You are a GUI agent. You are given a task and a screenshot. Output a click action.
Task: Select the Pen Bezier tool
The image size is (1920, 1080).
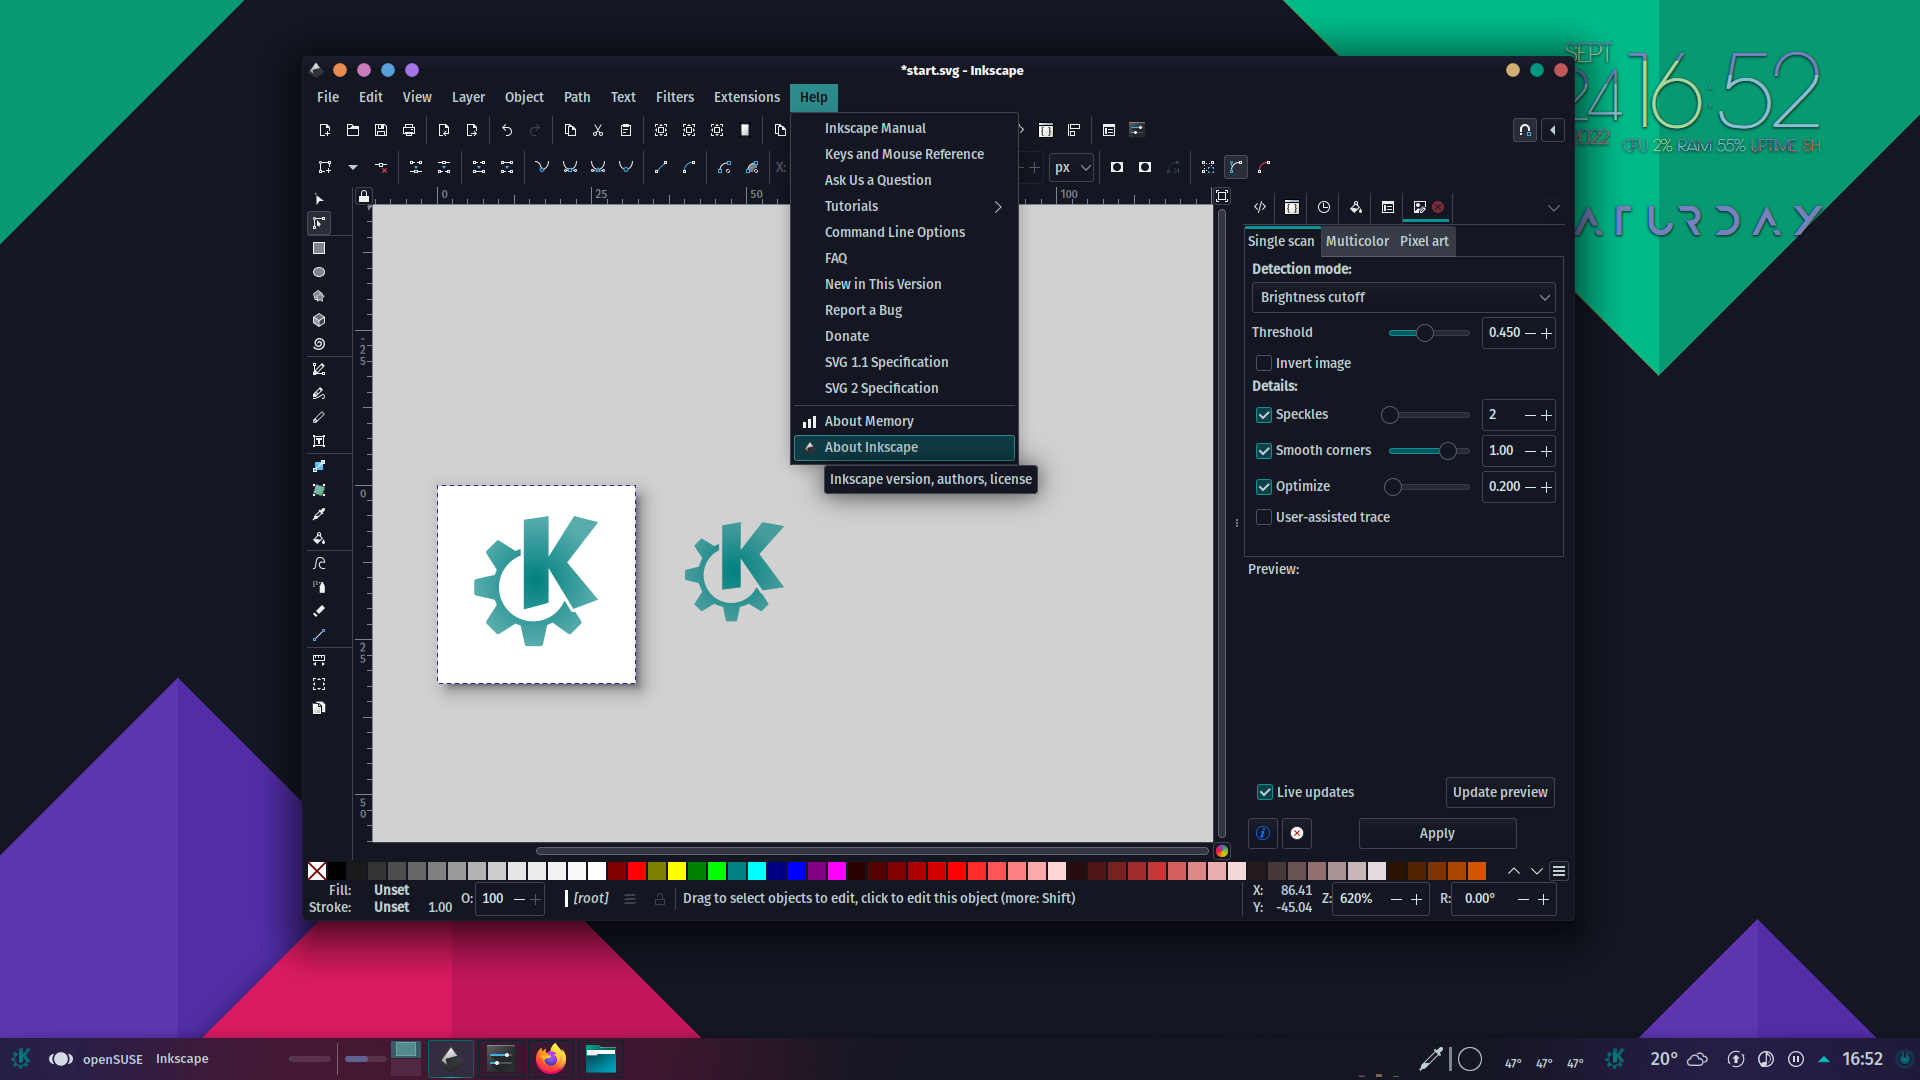[319, 369]
